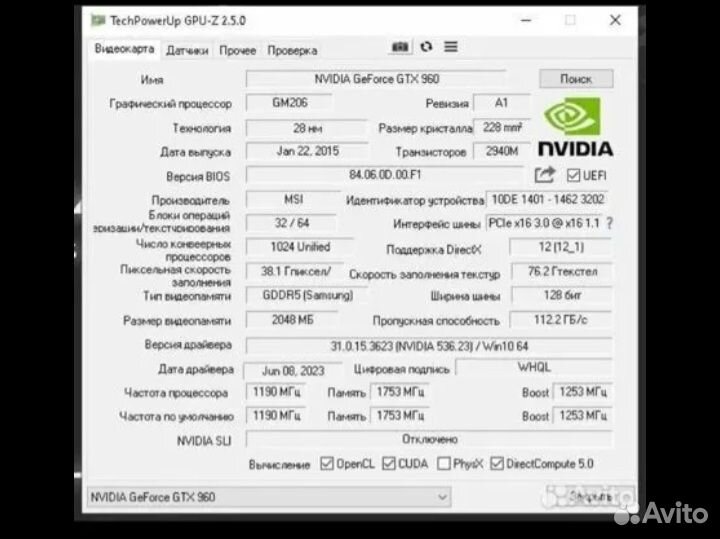Click the 38.1 Гпиксел/ pixel fillrate value
The height and width of the screenshot is (539, 720).
pos(295,271)
